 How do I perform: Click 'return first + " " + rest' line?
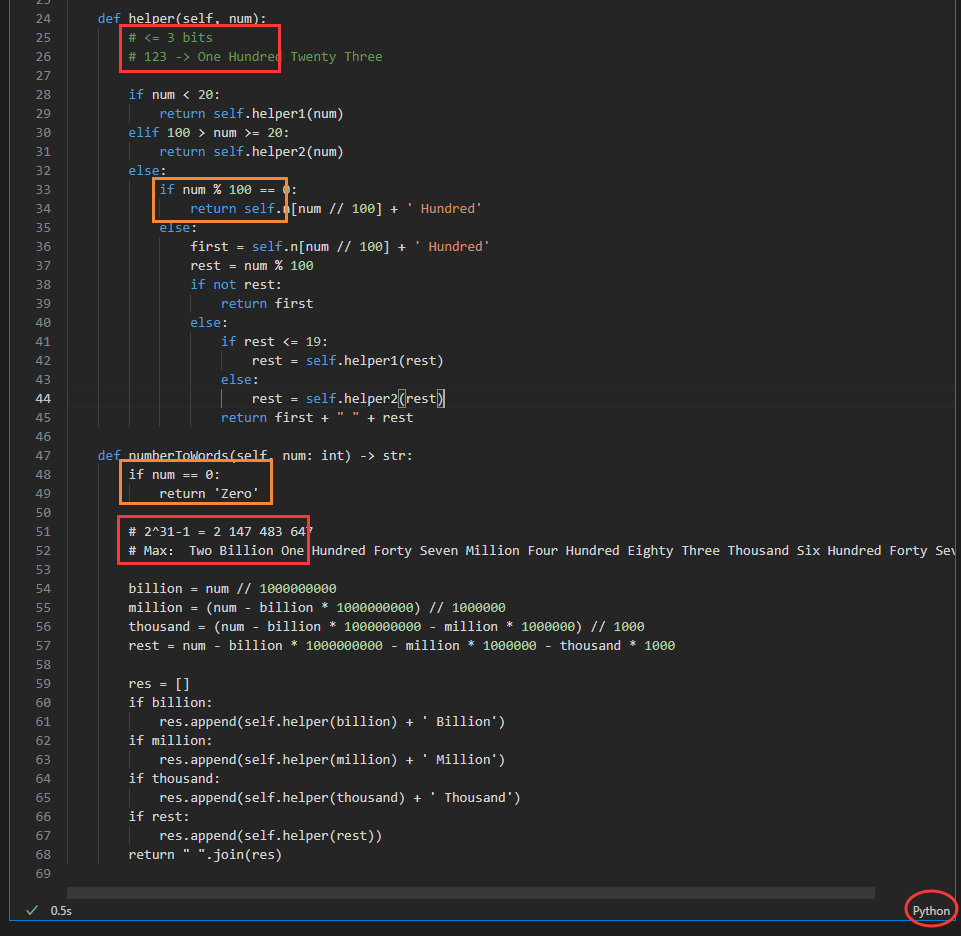coord(317,417)
